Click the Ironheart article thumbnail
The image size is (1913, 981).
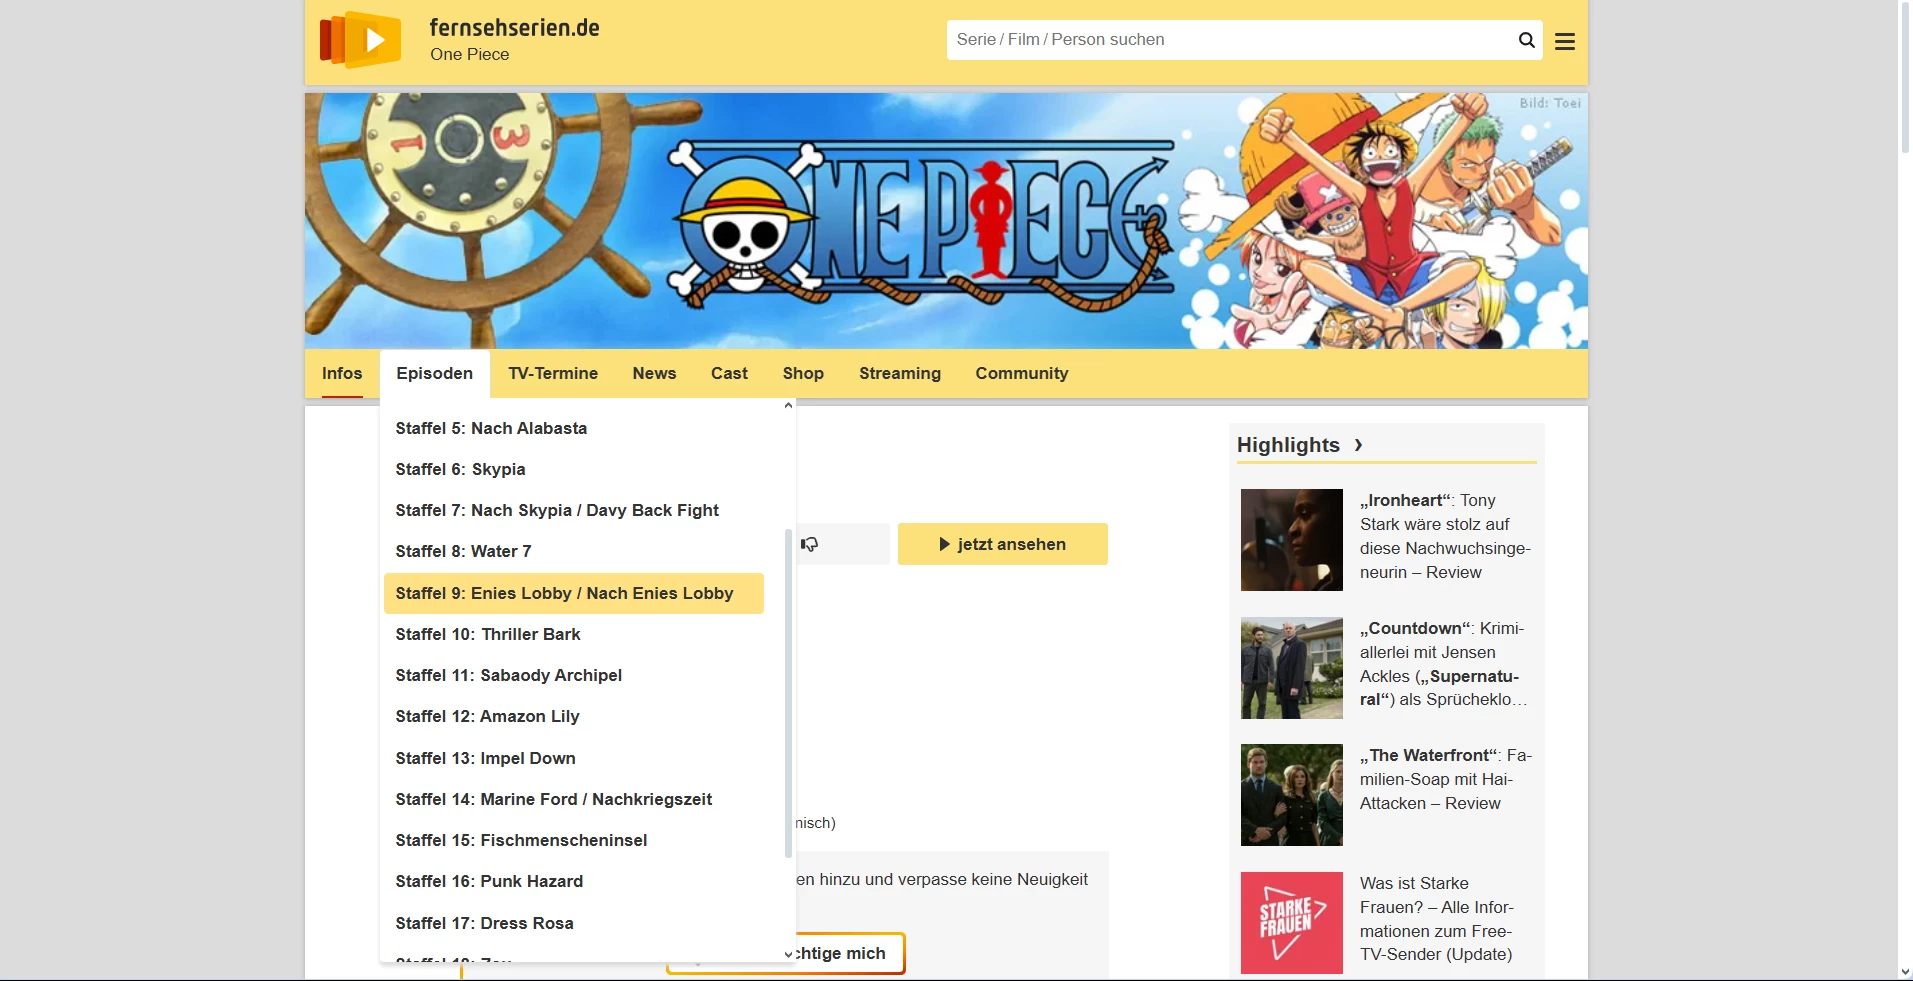[x=1292, y=540]
